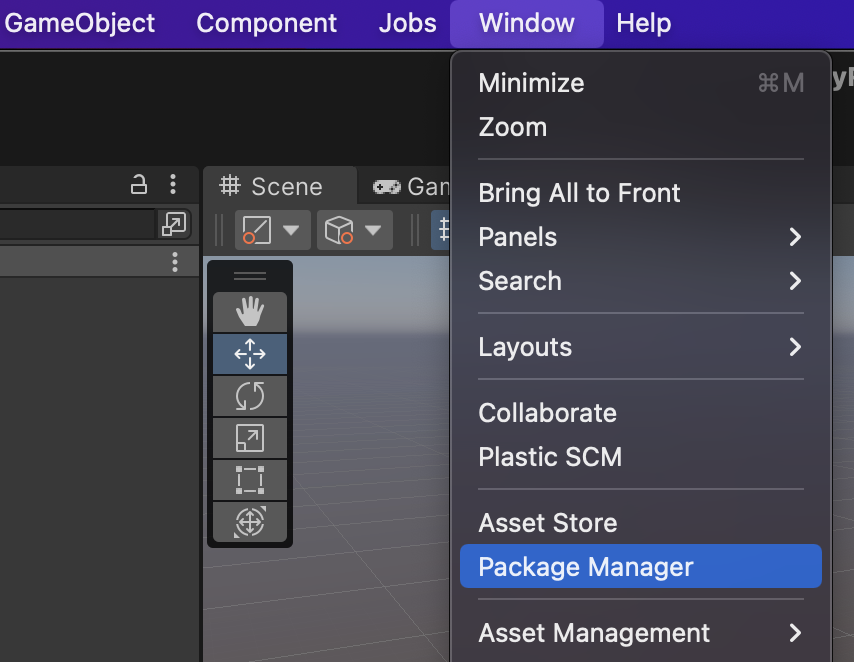
Task: Select the Rotate tool
Action: [249, 396]
